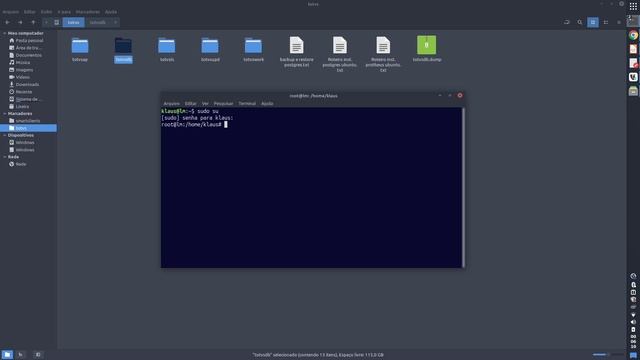
Task: Open the clock in the panel
Action: point(633,341)
